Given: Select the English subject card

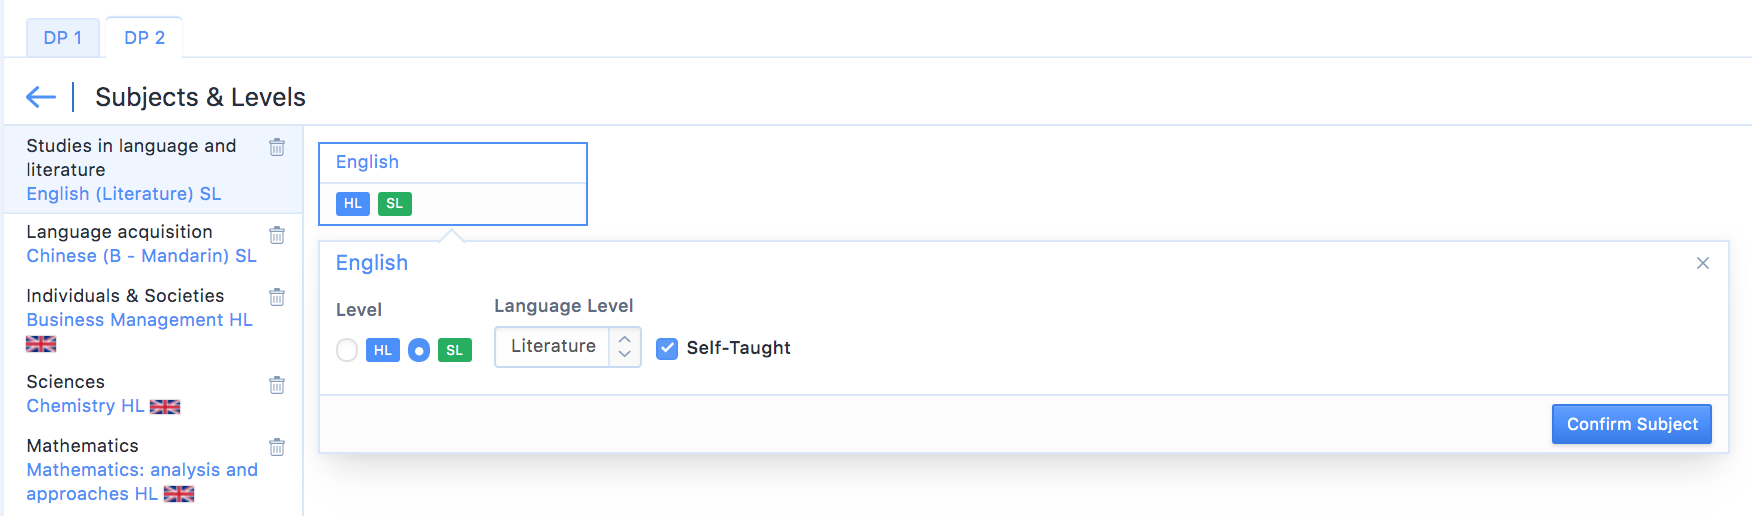Looking at the screenshot, I should [453, 184].
